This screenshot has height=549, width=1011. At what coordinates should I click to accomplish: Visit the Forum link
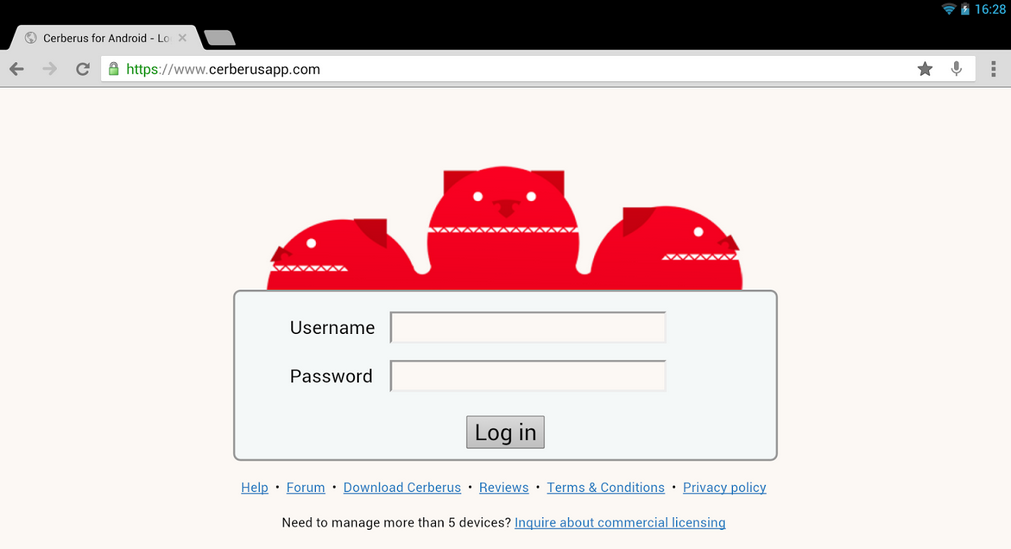pos(306,488)
